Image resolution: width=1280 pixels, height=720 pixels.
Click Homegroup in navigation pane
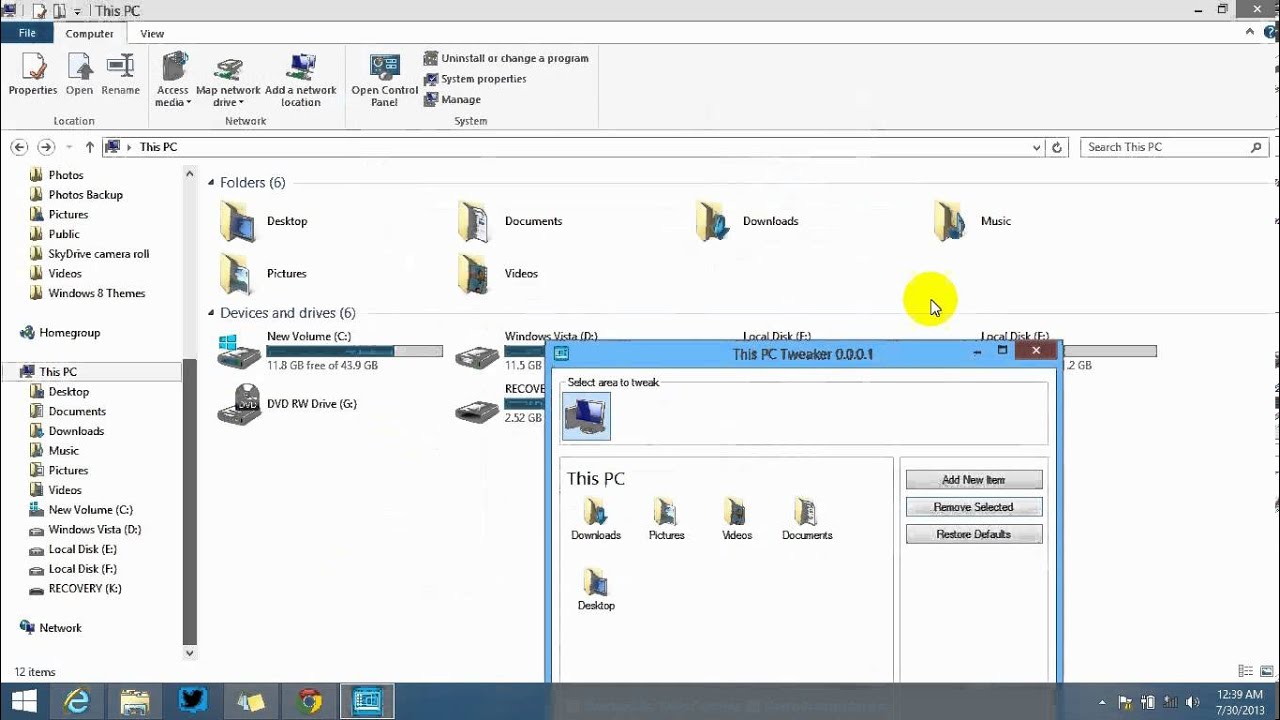(70, 333)
